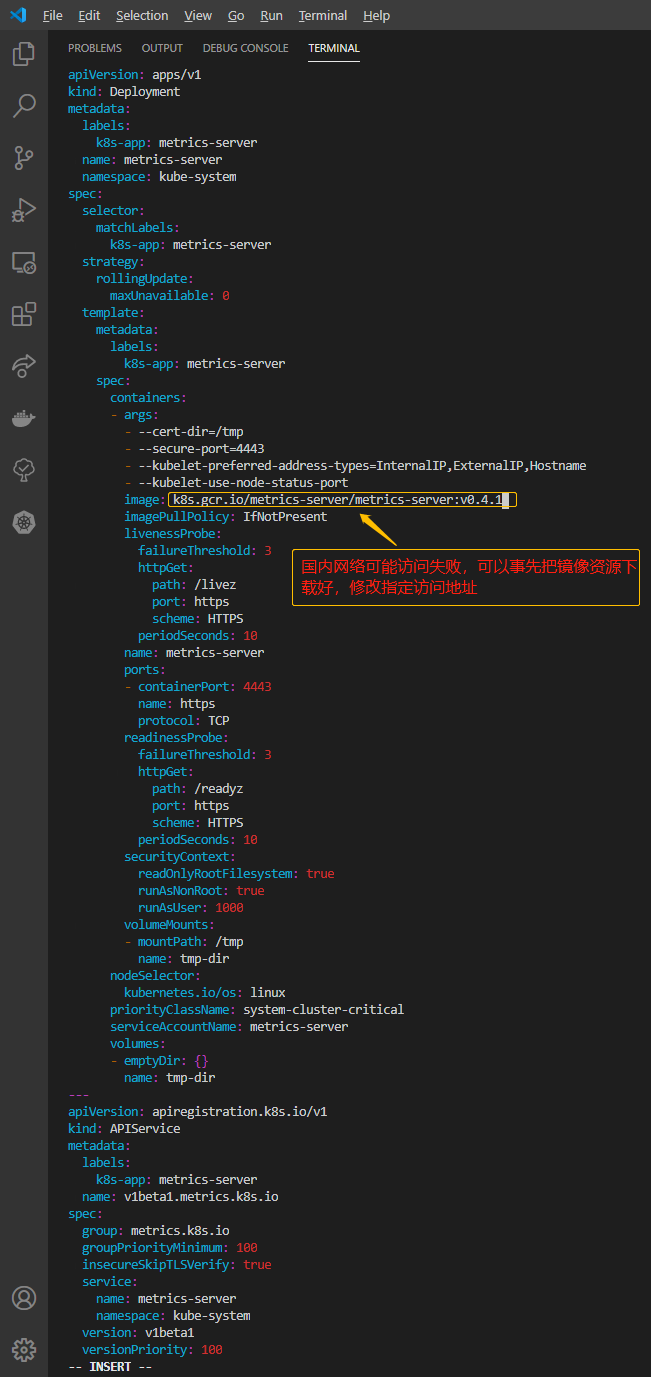The image size is (651, 1377).
Task: Open the DEBUG CONSOLE tab
Action: [245, 47]
